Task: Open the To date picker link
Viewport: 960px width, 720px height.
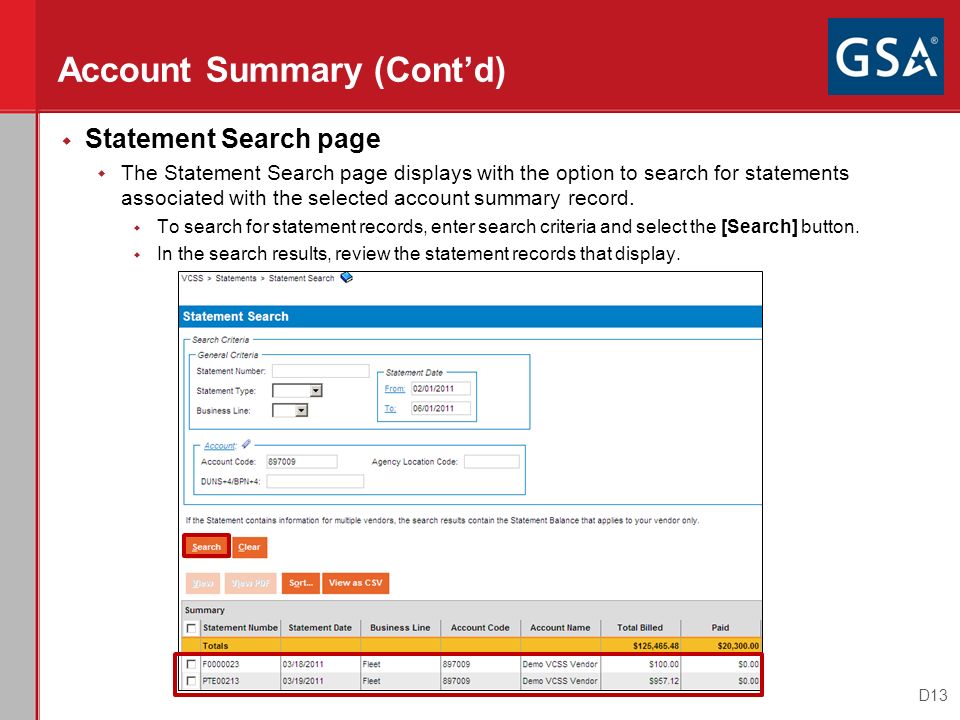Action: click(x=390, y=408)
